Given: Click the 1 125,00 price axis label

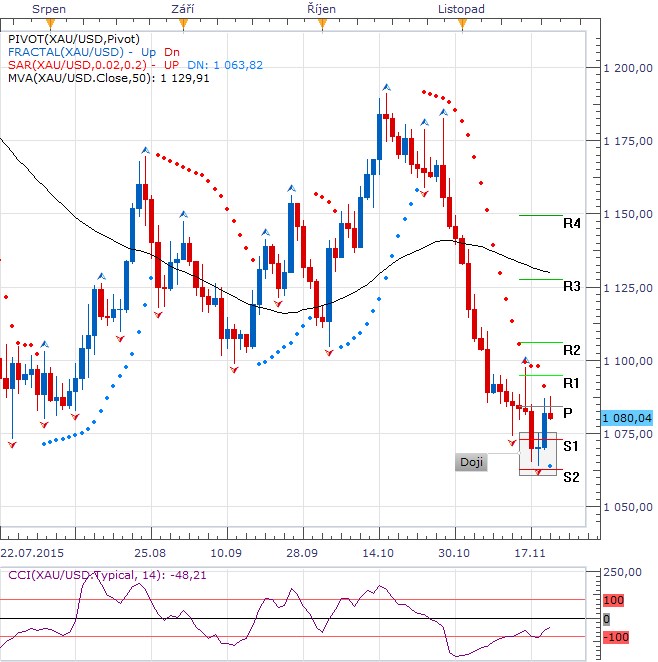Looking at the screenshot, I should 628,288.
